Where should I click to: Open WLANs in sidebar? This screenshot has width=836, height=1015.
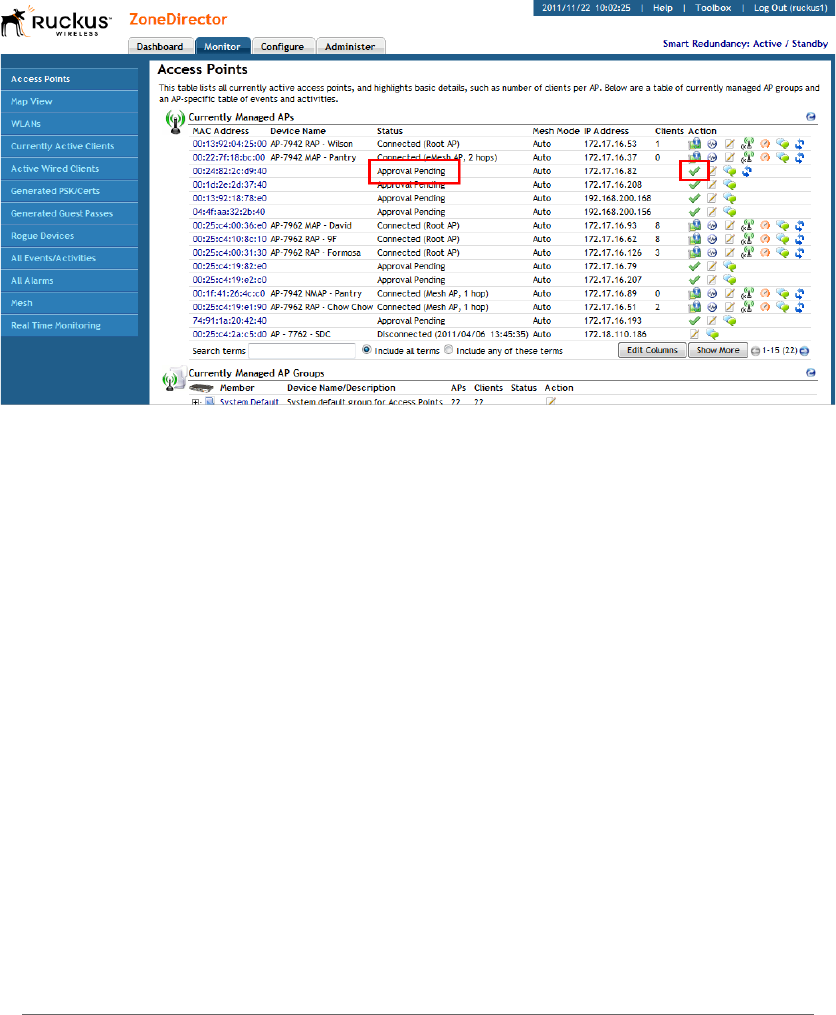click(x=69, y=124)
